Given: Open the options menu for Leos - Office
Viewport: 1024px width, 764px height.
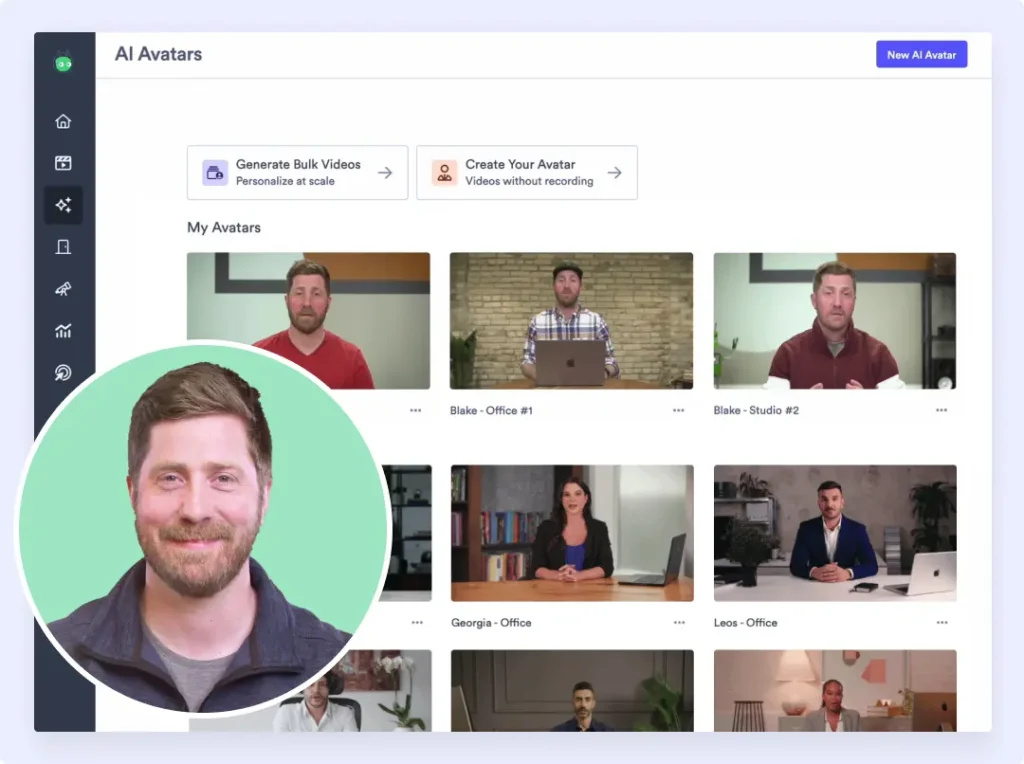Looking at the screenshot, I should (941, 622).
